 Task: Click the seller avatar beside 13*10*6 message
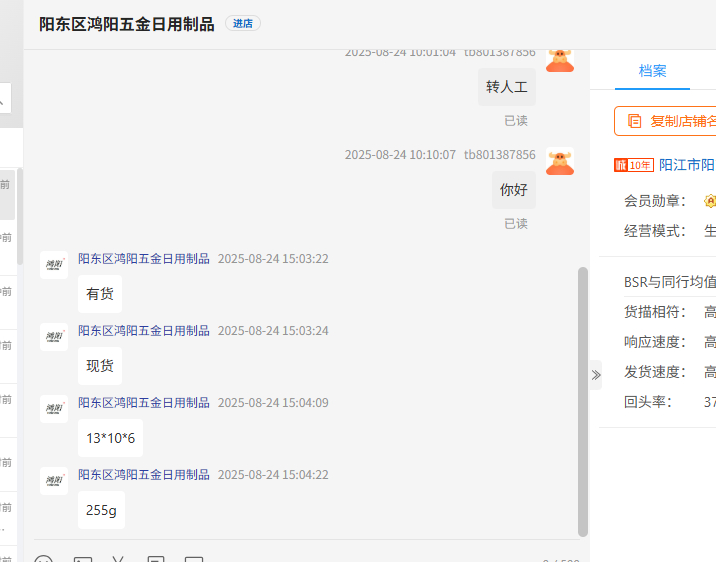point(54,409)
